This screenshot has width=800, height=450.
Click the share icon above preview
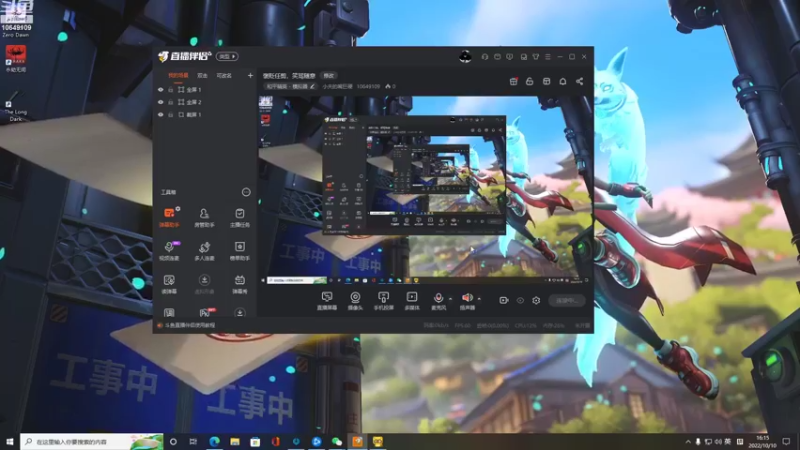(x=580, y=81)
